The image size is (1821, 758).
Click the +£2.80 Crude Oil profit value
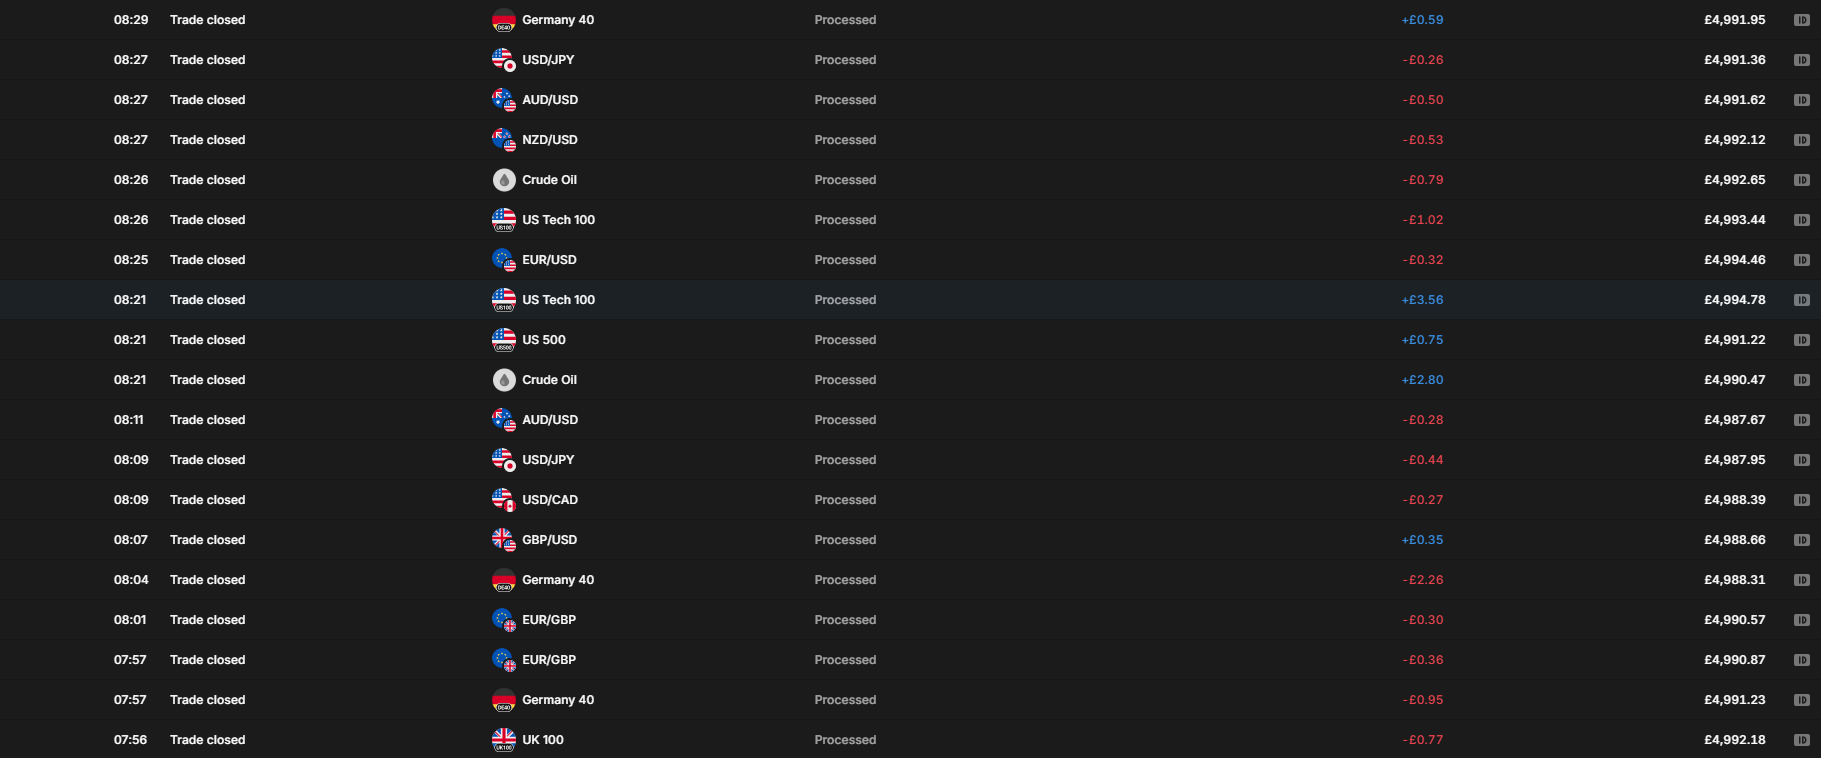click(1424, 379)
